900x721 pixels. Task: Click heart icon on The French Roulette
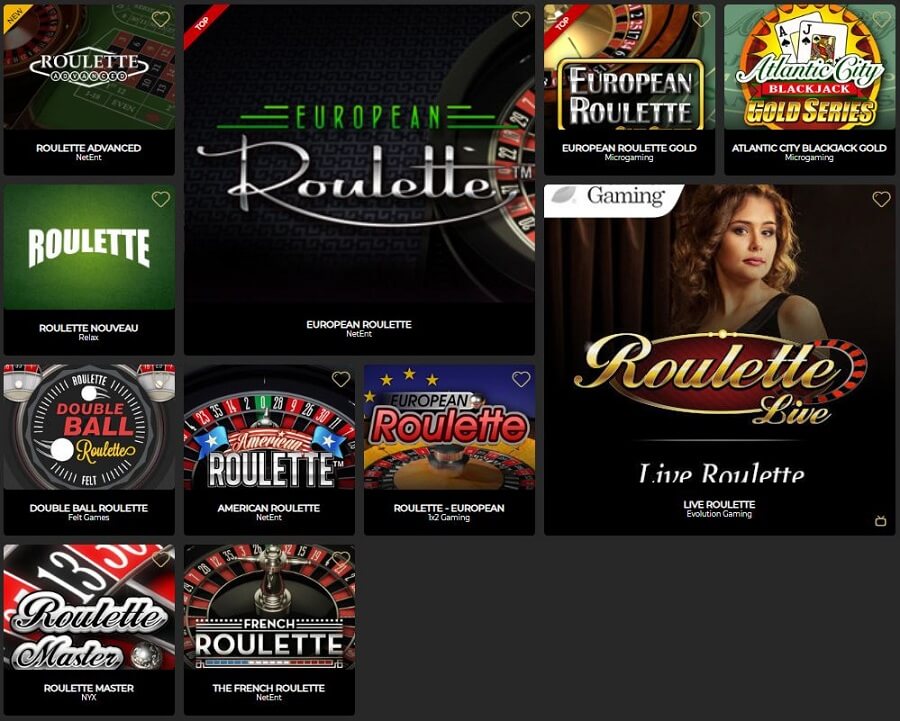tap(341, 559)
